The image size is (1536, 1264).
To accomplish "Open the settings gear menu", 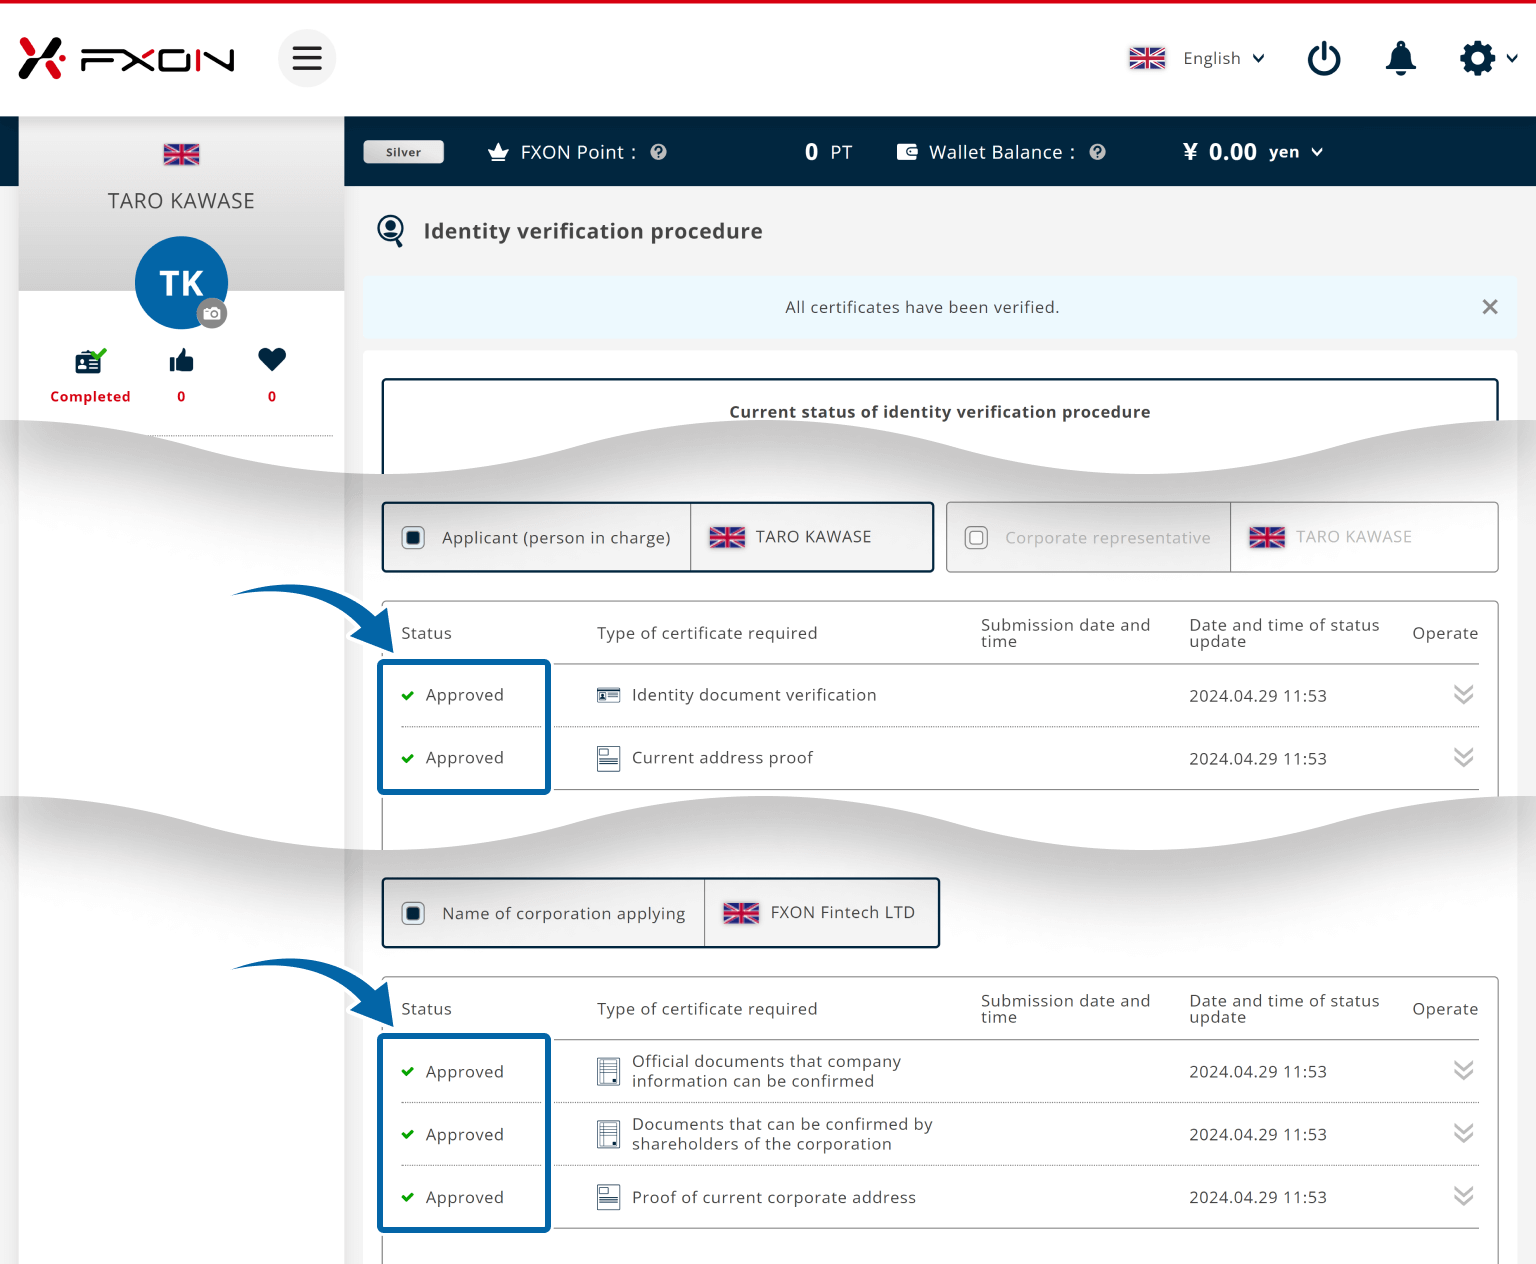I will (1488, 58).
